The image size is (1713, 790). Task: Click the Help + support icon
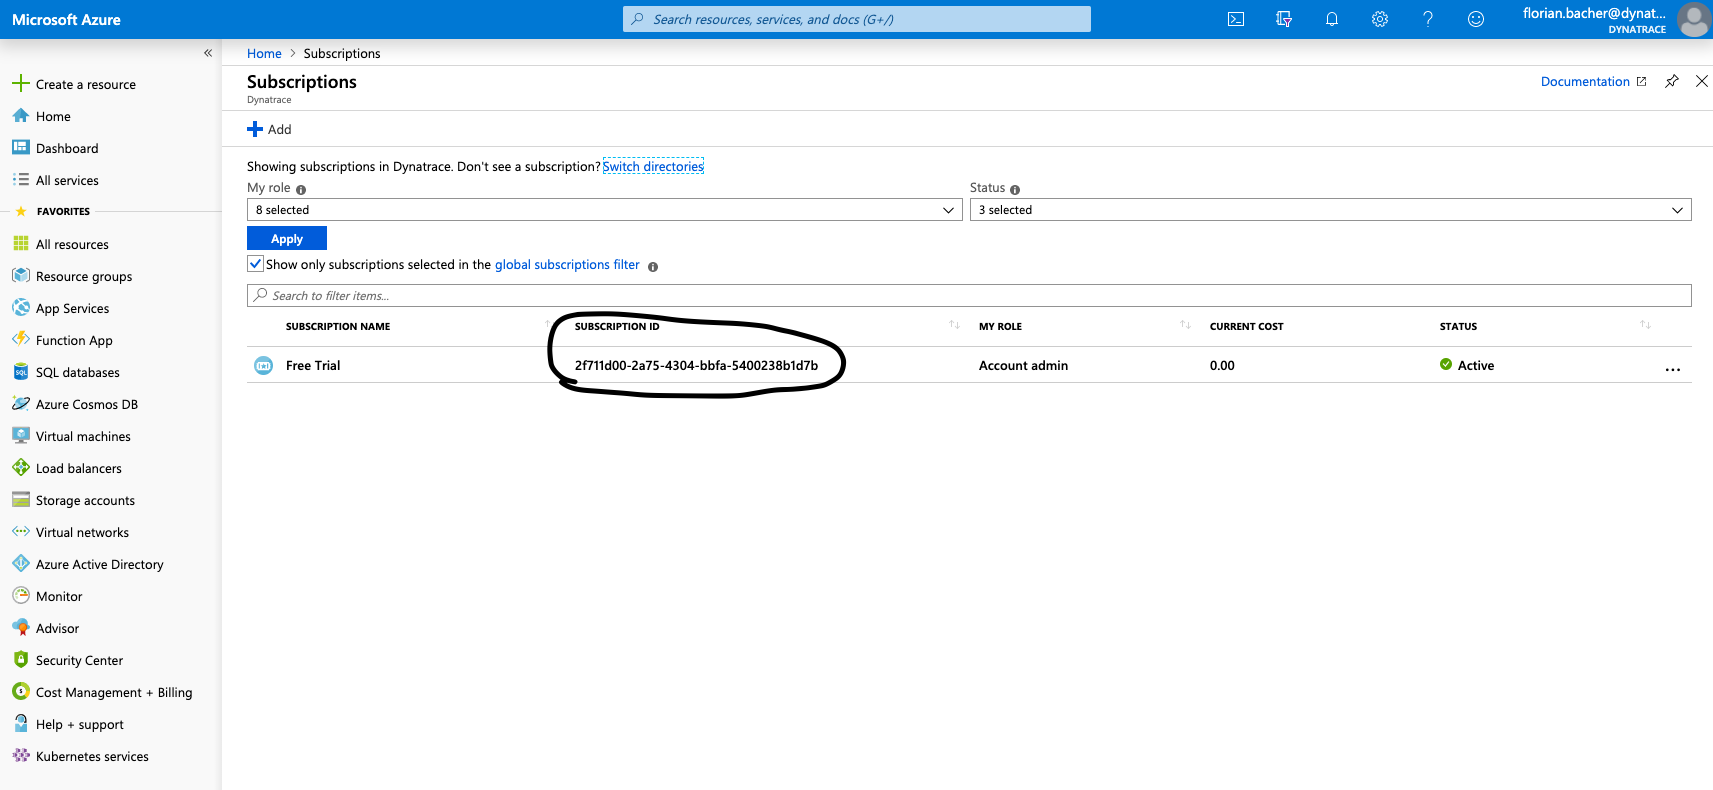[x=21, y=724]
